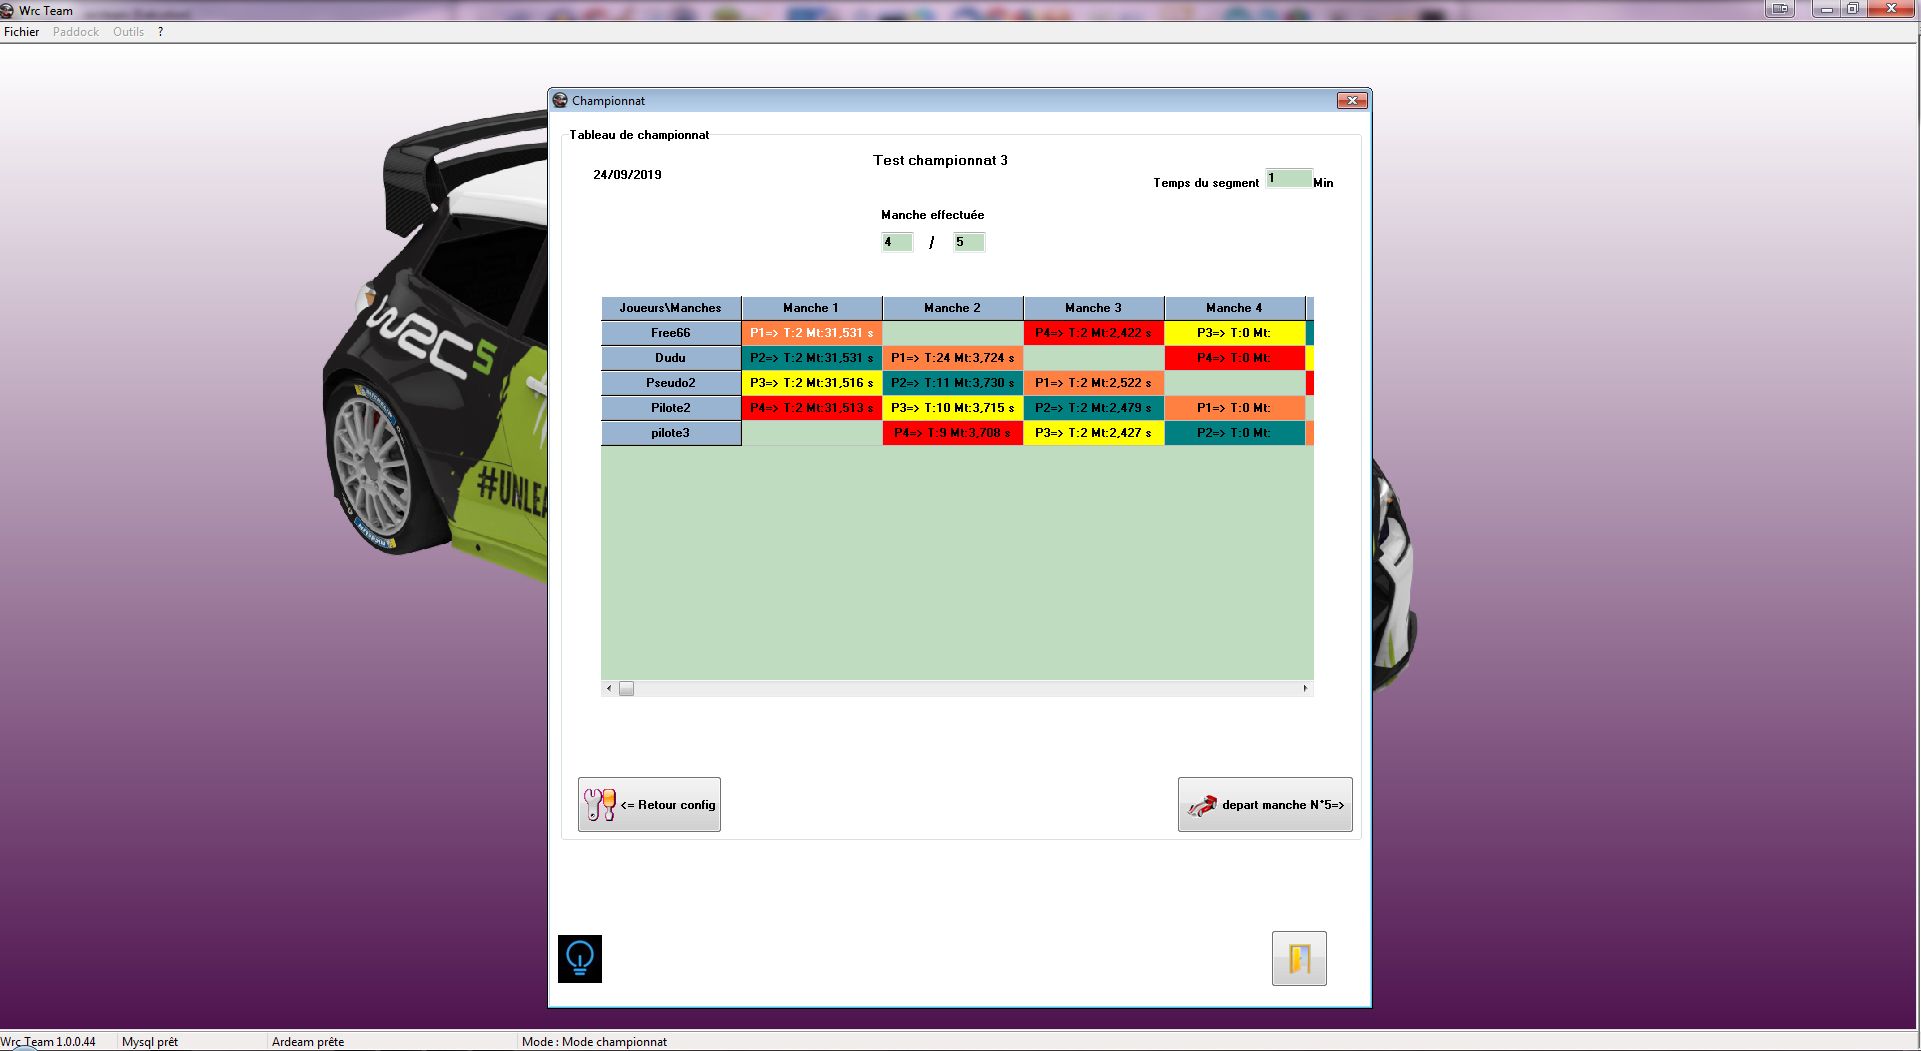The image size is (1921, 1051).
Task: Click the race car icon on depart manche
Action: 1202,805
